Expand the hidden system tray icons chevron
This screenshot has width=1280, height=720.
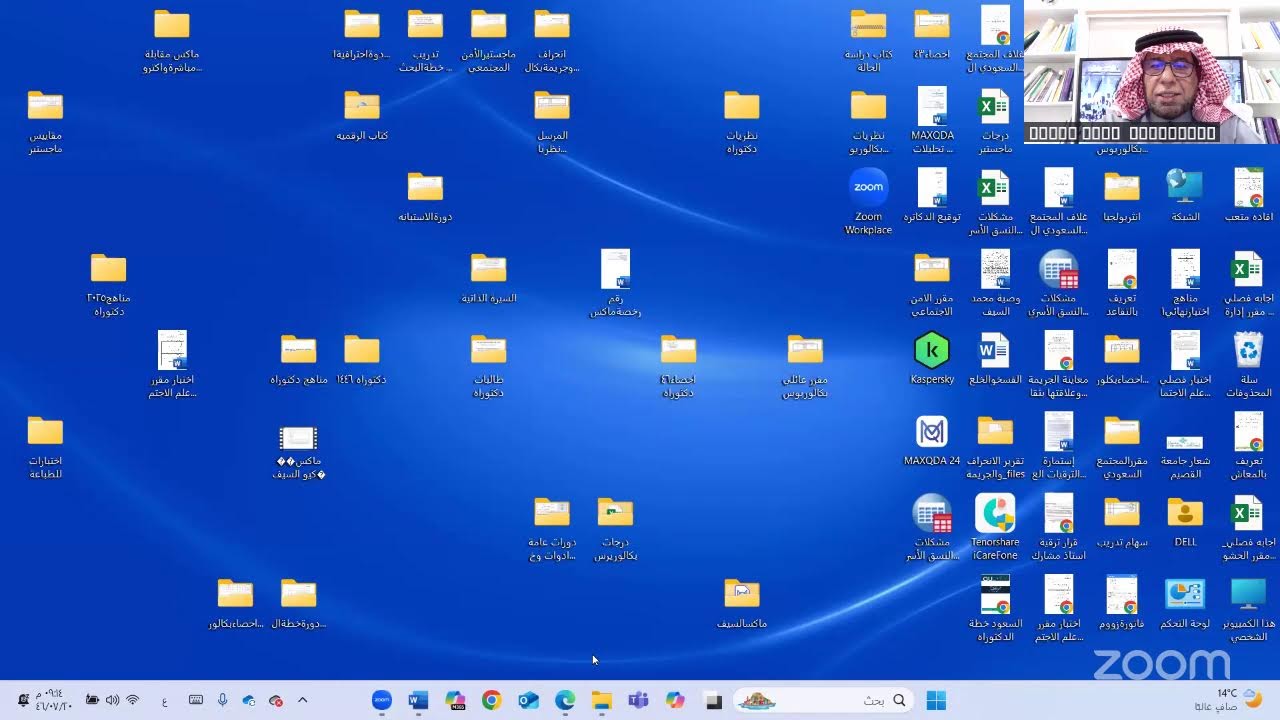tap(303, 700)
